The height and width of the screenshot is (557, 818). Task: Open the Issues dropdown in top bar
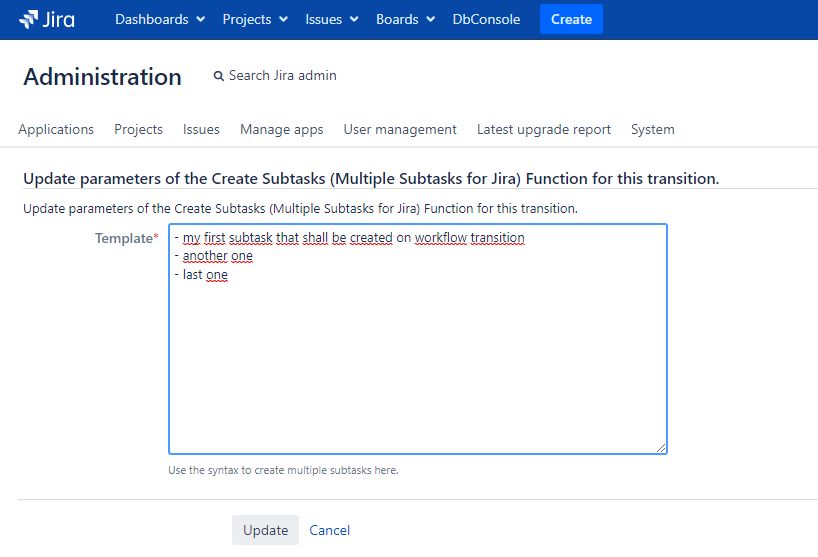pyautogui.click(x=331, y=19)
